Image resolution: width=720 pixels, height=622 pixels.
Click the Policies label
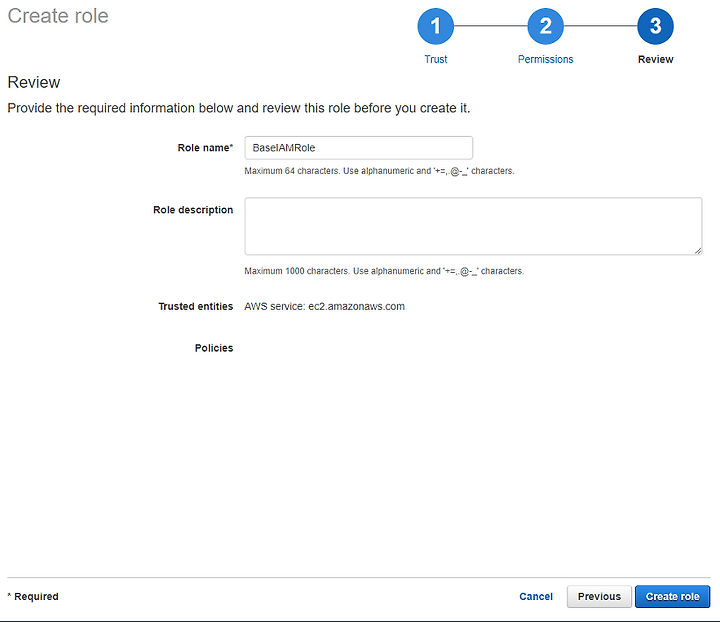214,348
